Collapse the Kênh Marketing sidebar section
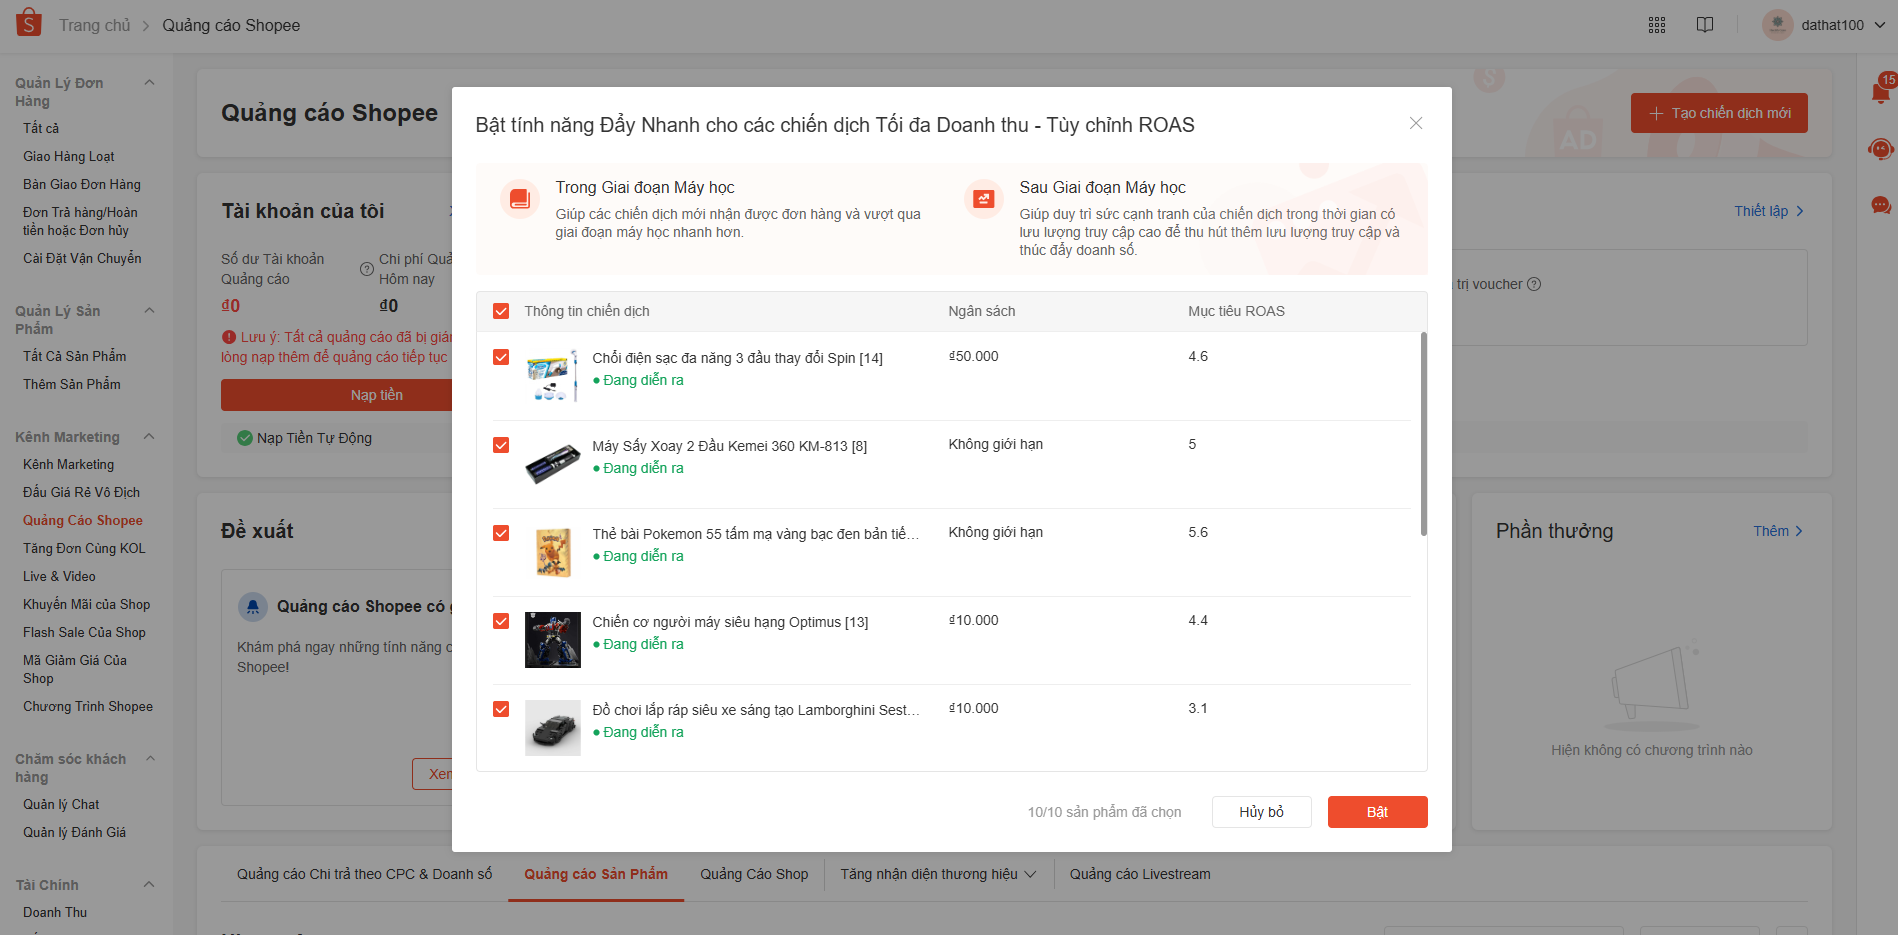The height and width of the screenshot is (935, 1898). pos(150,436)
